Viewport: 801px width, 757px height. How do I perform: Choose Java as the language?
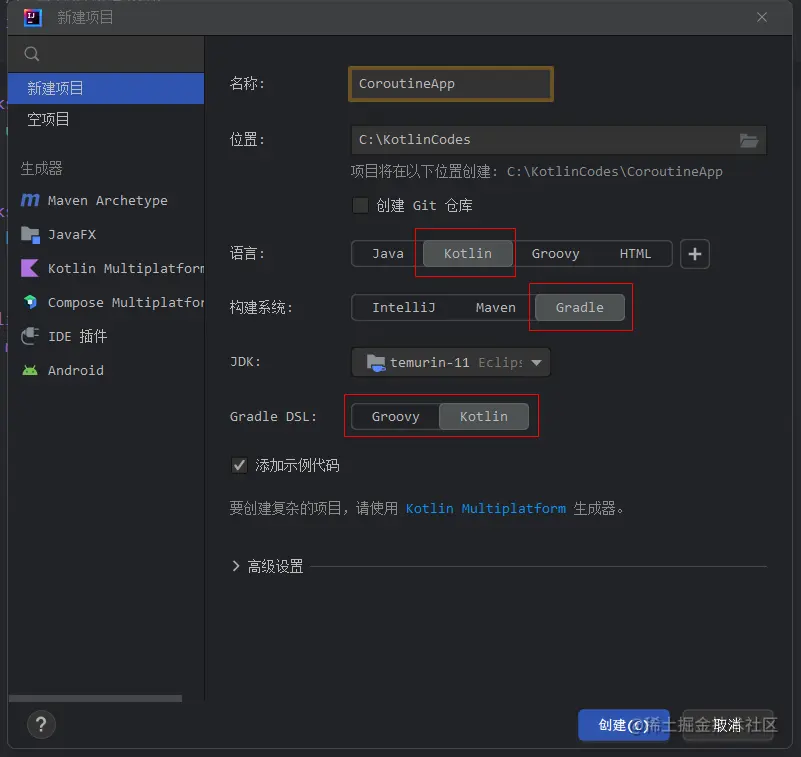[388, 254]
